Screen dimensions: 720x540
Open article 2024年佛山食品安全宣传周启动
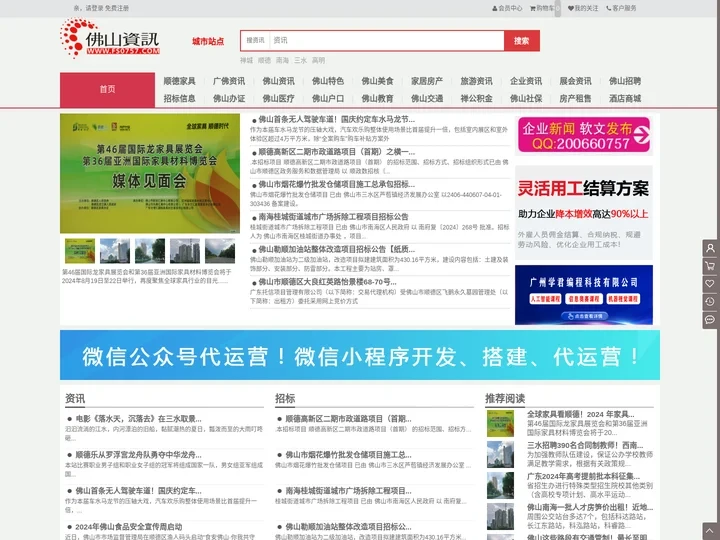[129, 527]
